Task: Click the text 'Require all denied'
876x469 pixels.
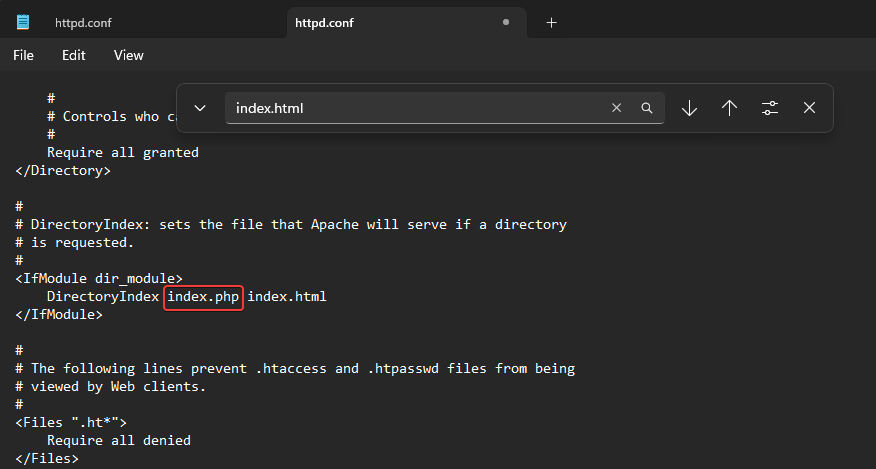Action: point(119,440)
